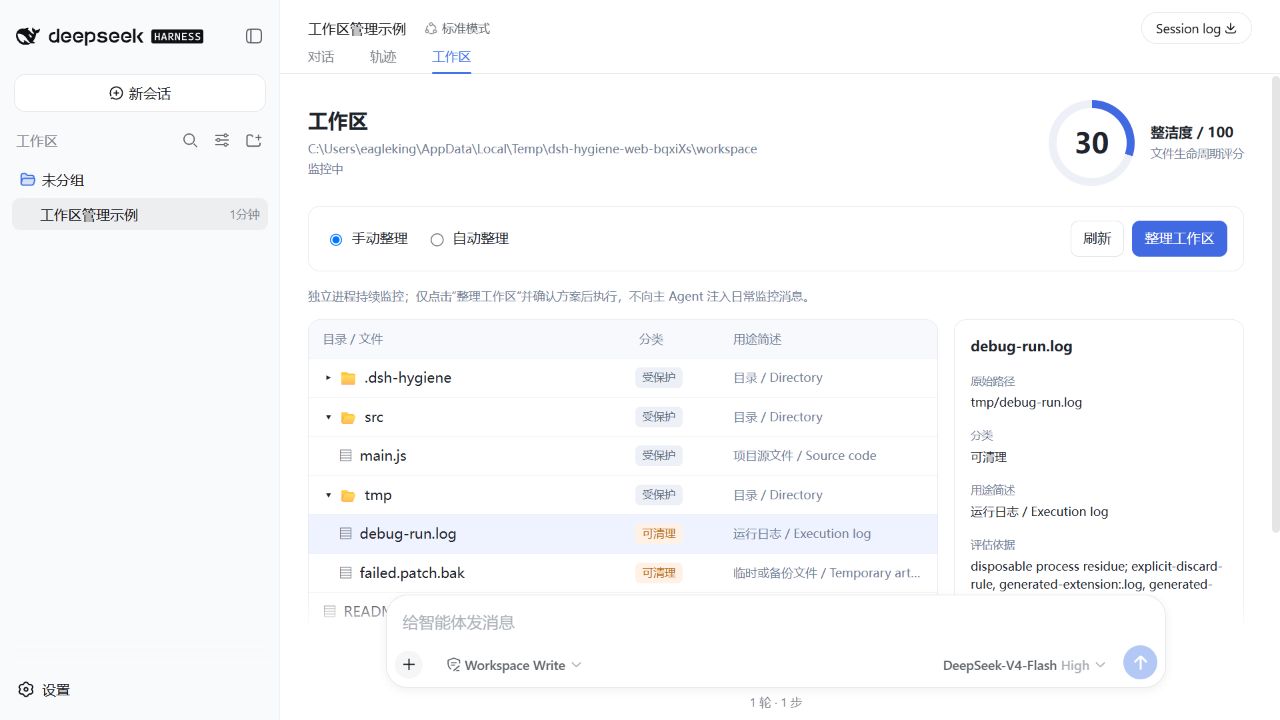Viewport: 1280px width, 720px height.
Task: Click the cleanliness score ring showing 30
Action: point(1092,143)
